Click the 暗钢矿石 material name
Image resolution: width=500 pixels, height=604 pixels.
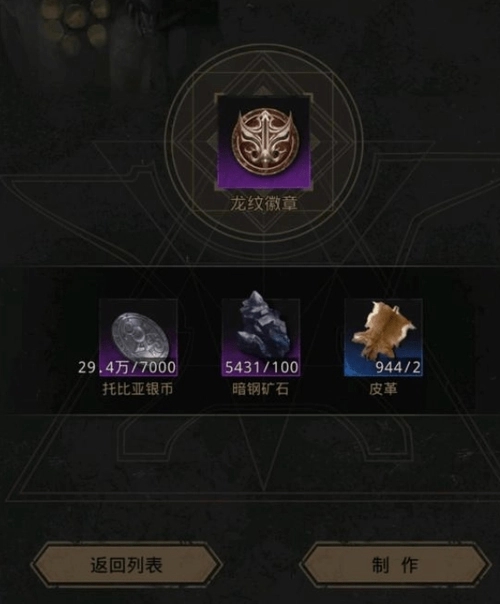pyautogui.click(x=260, y=389)
